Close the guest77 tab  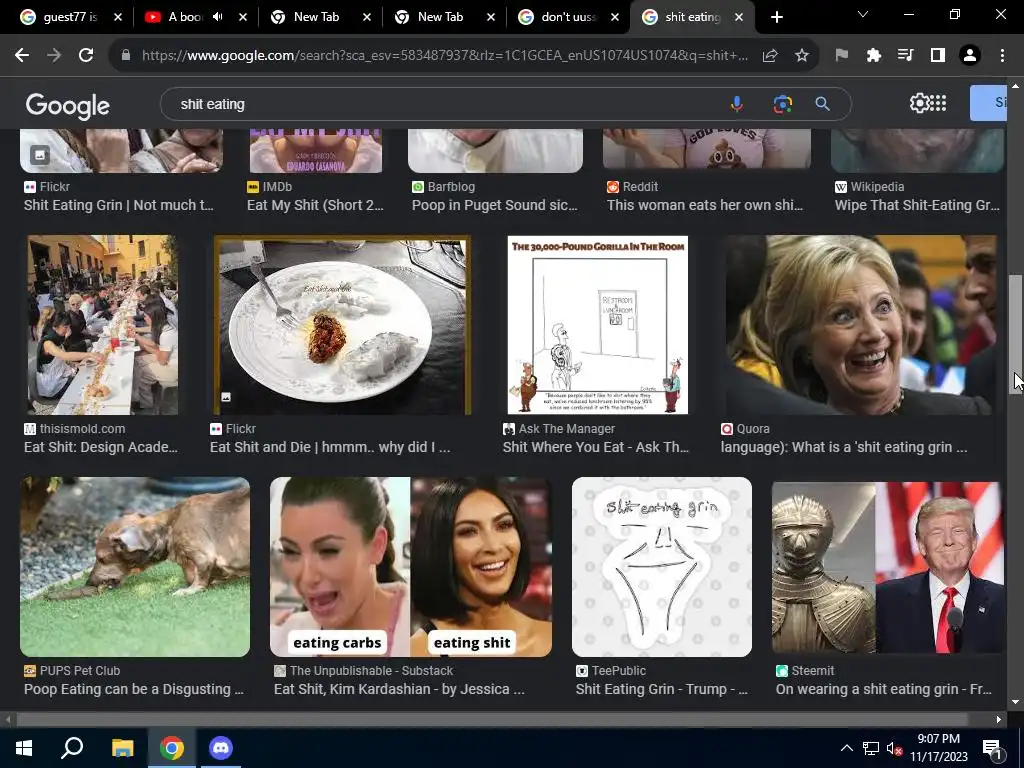[x=118, y=17]
